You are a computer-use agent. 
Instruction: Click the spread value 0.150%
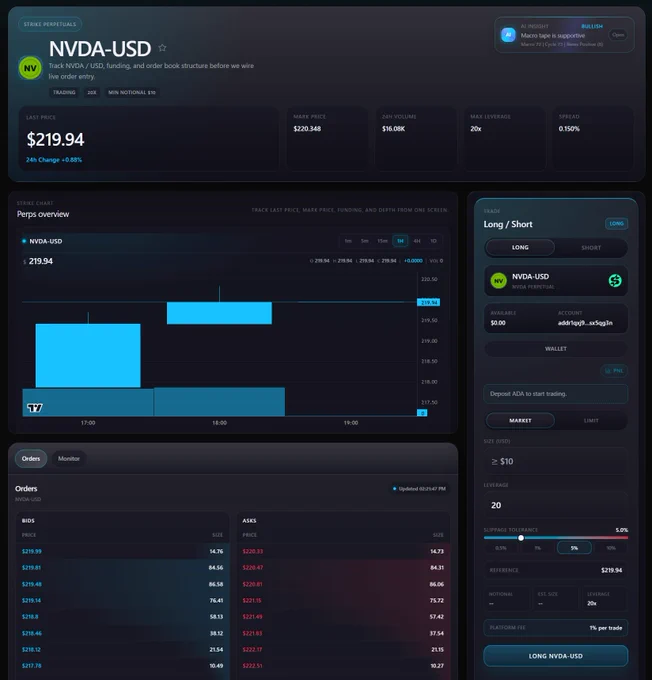click(x=569, y=129)
